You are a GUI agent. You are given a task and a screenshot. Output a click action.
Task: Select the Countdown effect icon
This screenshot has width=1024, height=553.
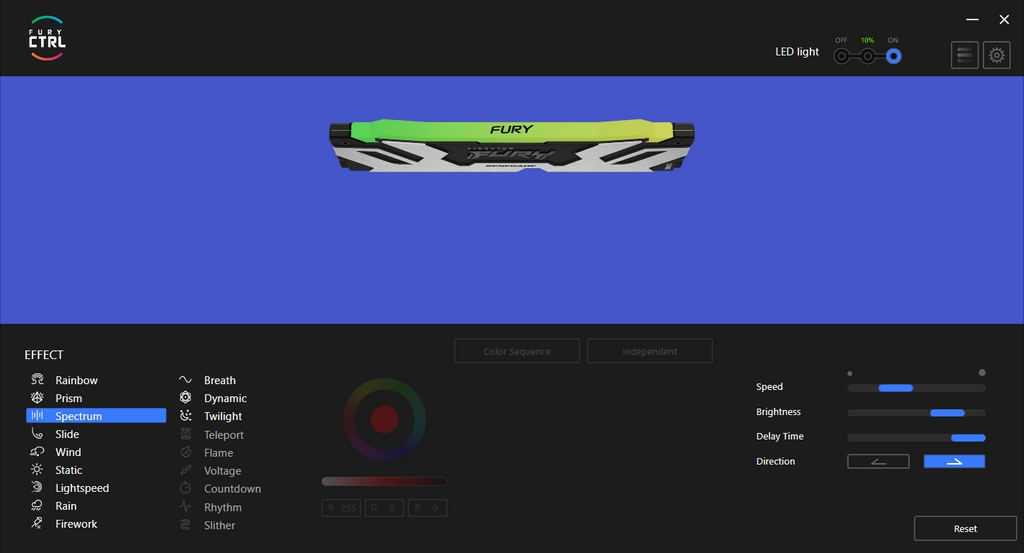pyautogui.click(x=185, y=488)
